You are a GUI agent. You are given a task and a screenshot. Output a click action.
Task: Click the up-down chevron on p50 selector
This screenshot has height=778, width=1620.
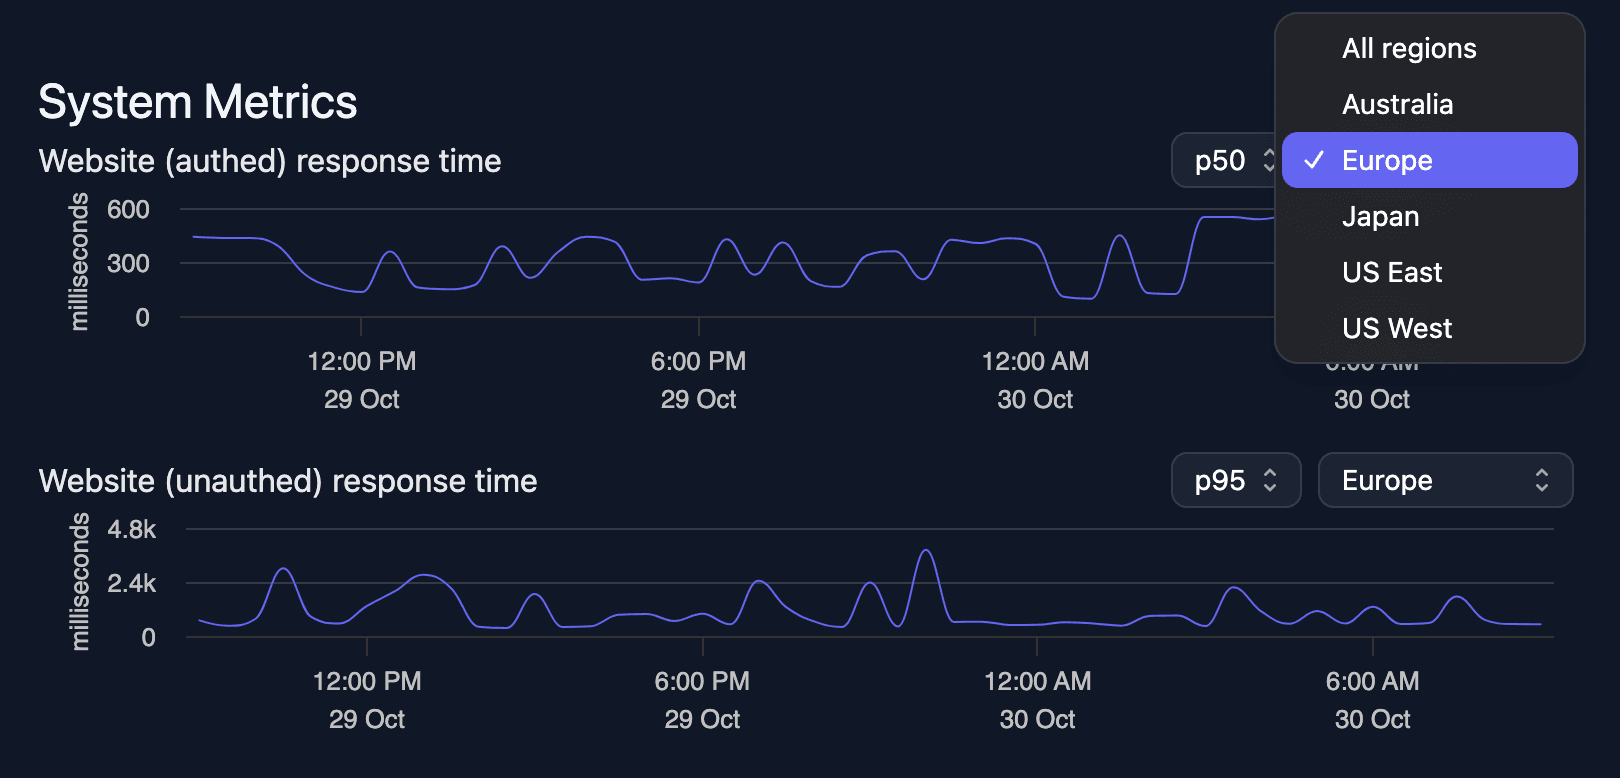(1268, 160)
